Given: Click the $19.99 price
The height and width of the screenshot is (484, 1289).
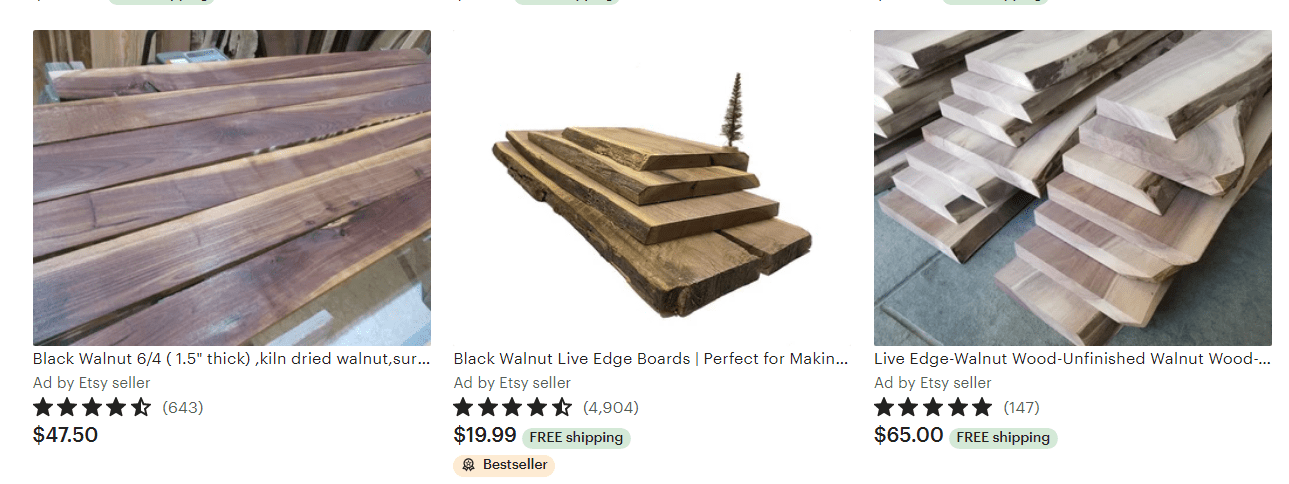Looking at the screenshot, I should [x=485, y=435].
